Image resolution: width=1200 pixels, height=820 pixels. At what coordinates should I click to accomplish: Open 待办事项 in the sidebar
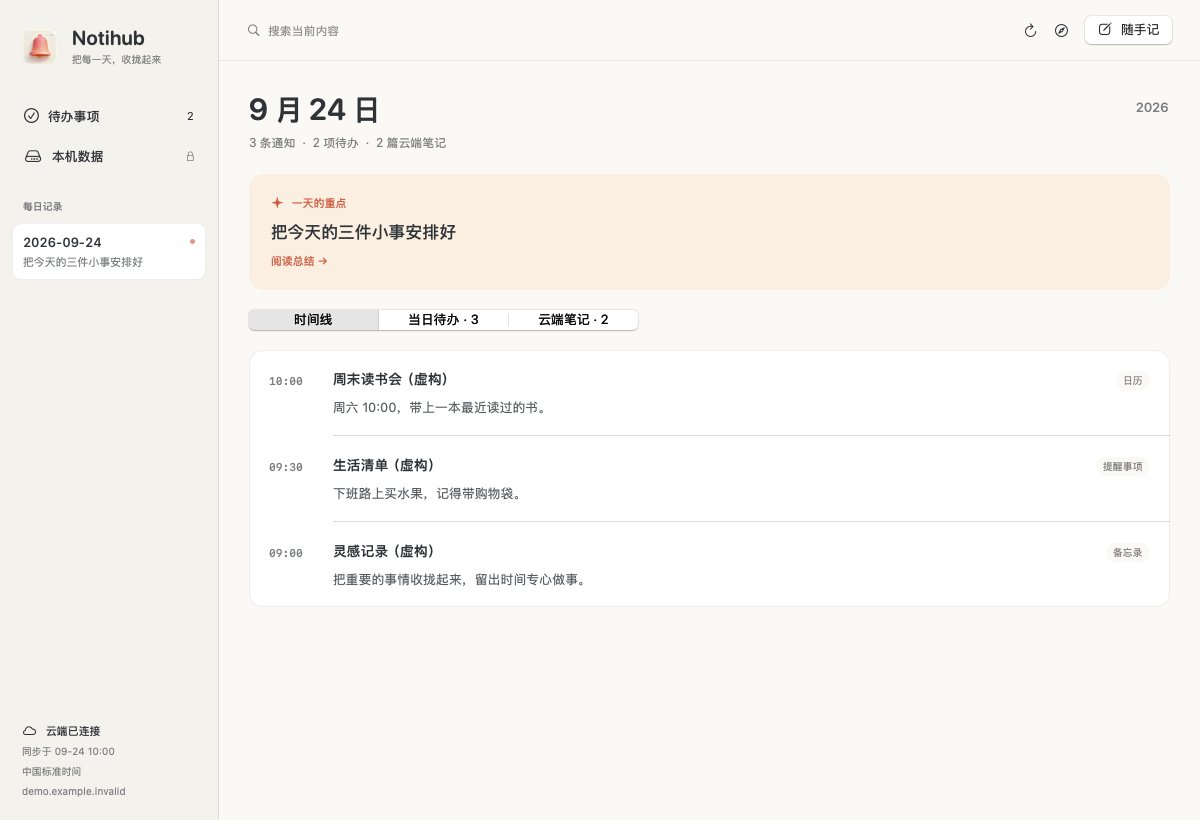pos(109,116)
